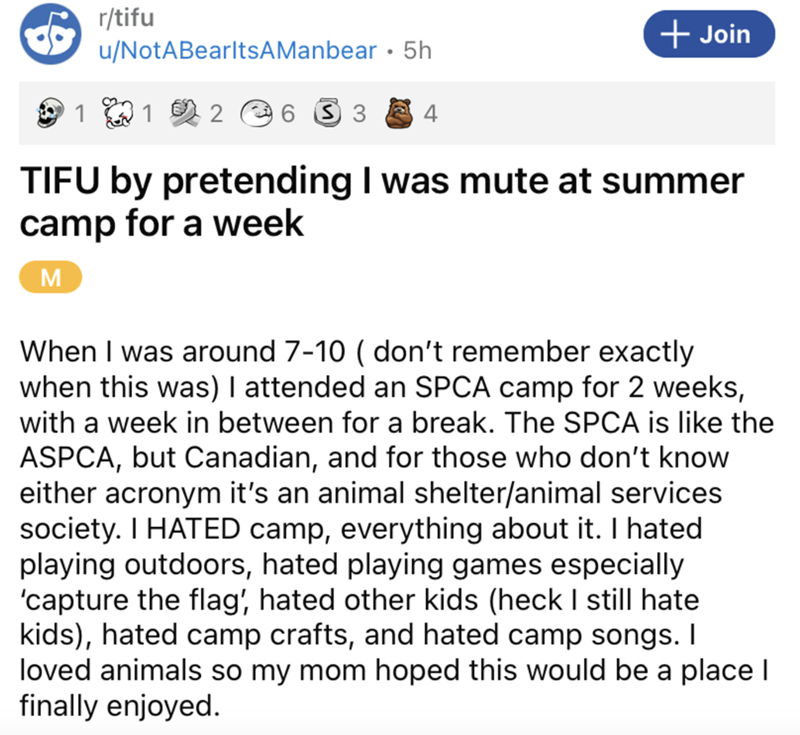Click the handshake award icon
This screenshot has height=735, width=800.
pyautogui.click(x=187, y=113)
